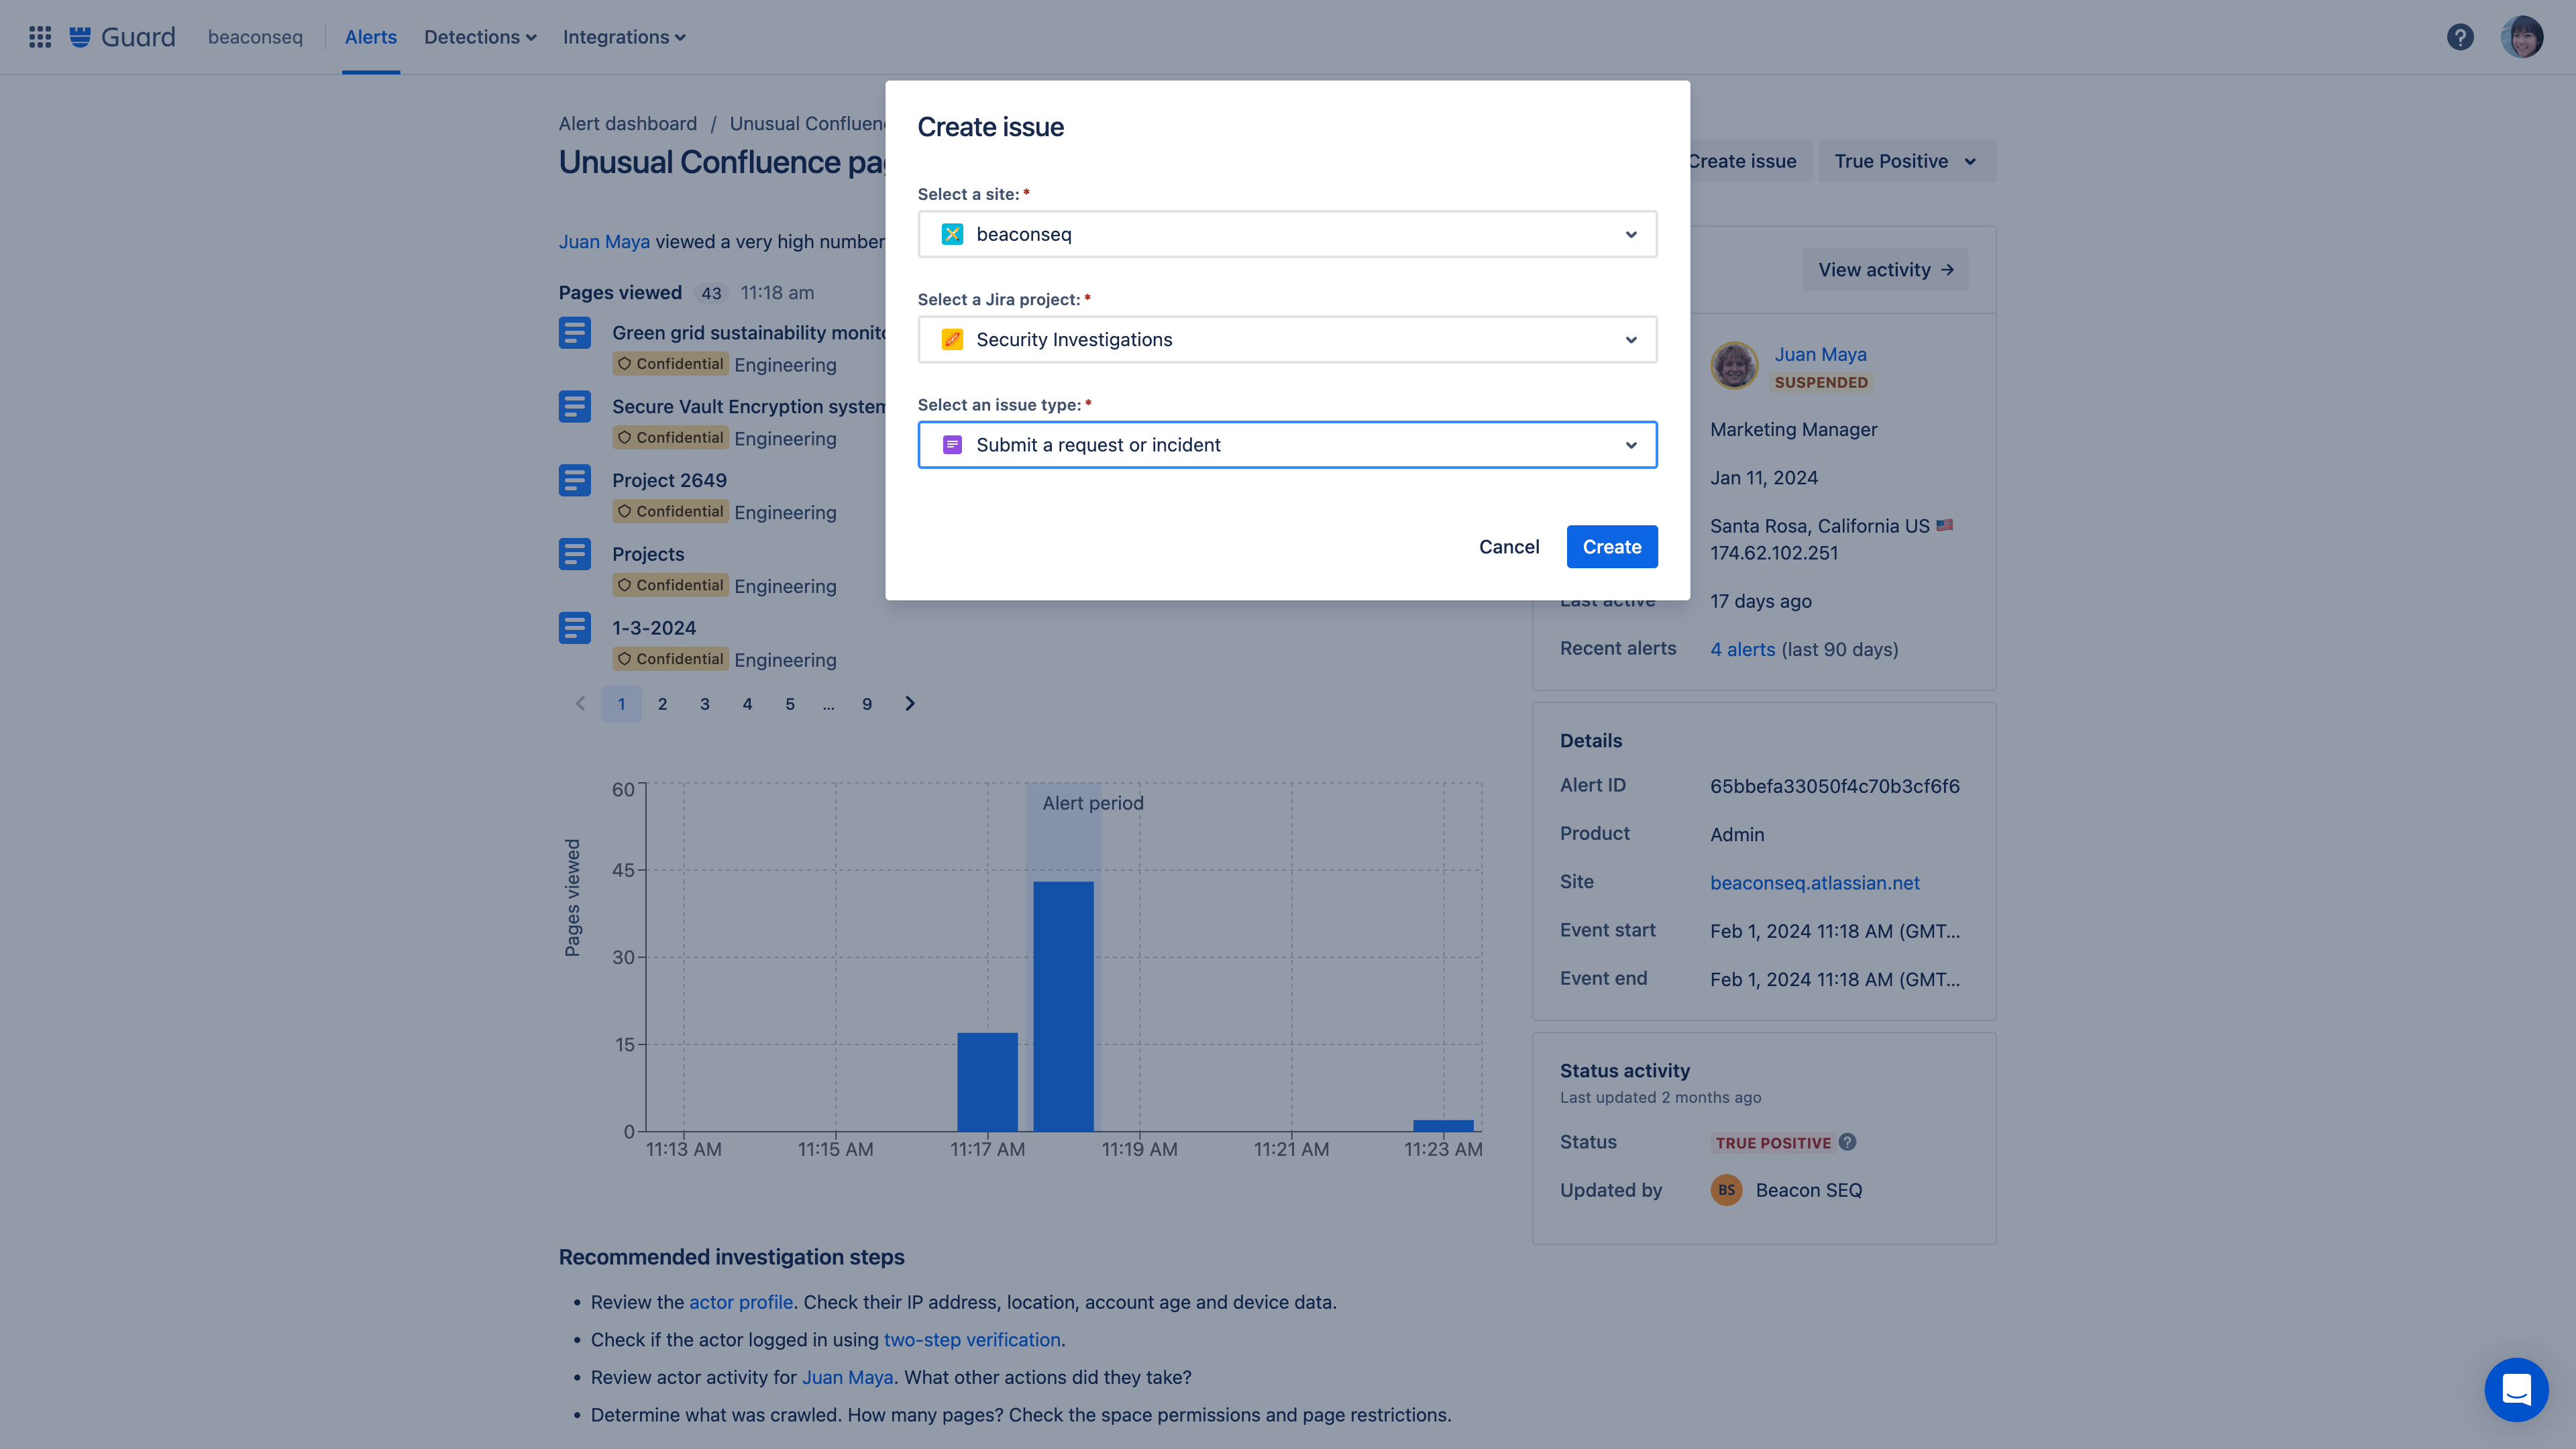Open the Integrations dropdown menu
The image size is (2576, 1449).
[x=623, y=37]
